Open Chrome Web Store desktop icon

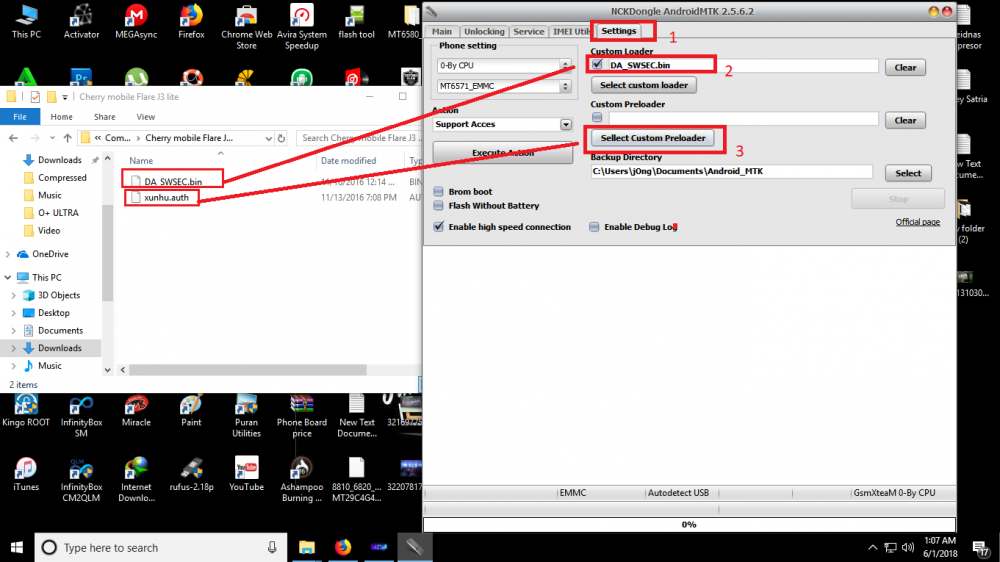[x=246, y=27]
